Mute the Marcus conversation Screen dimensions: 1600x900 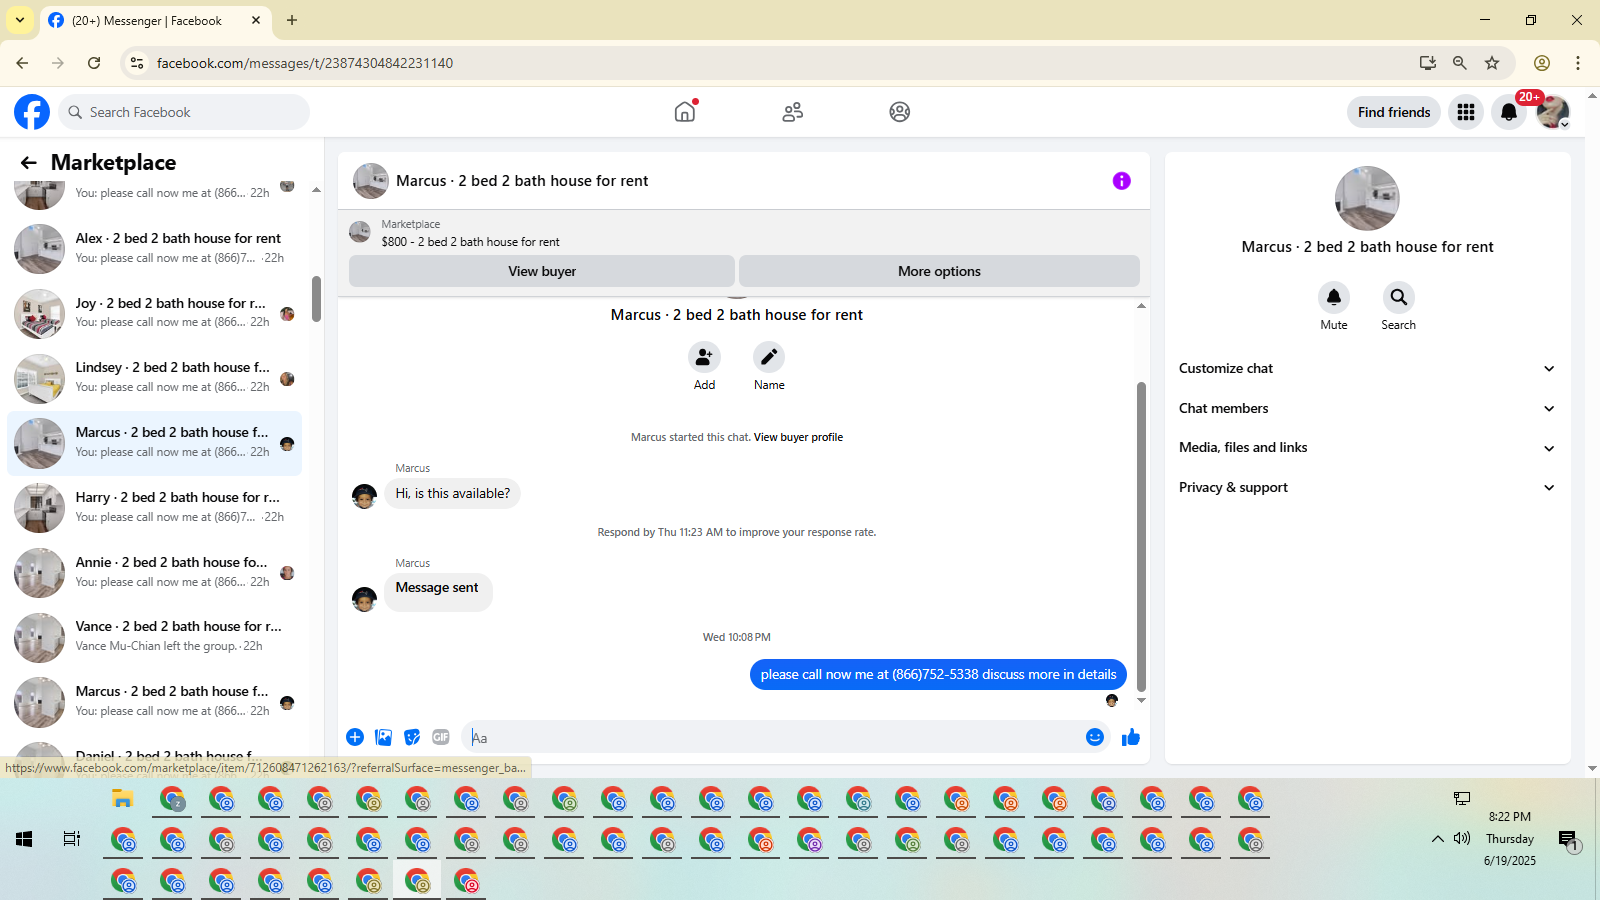tap(1334, 297)
